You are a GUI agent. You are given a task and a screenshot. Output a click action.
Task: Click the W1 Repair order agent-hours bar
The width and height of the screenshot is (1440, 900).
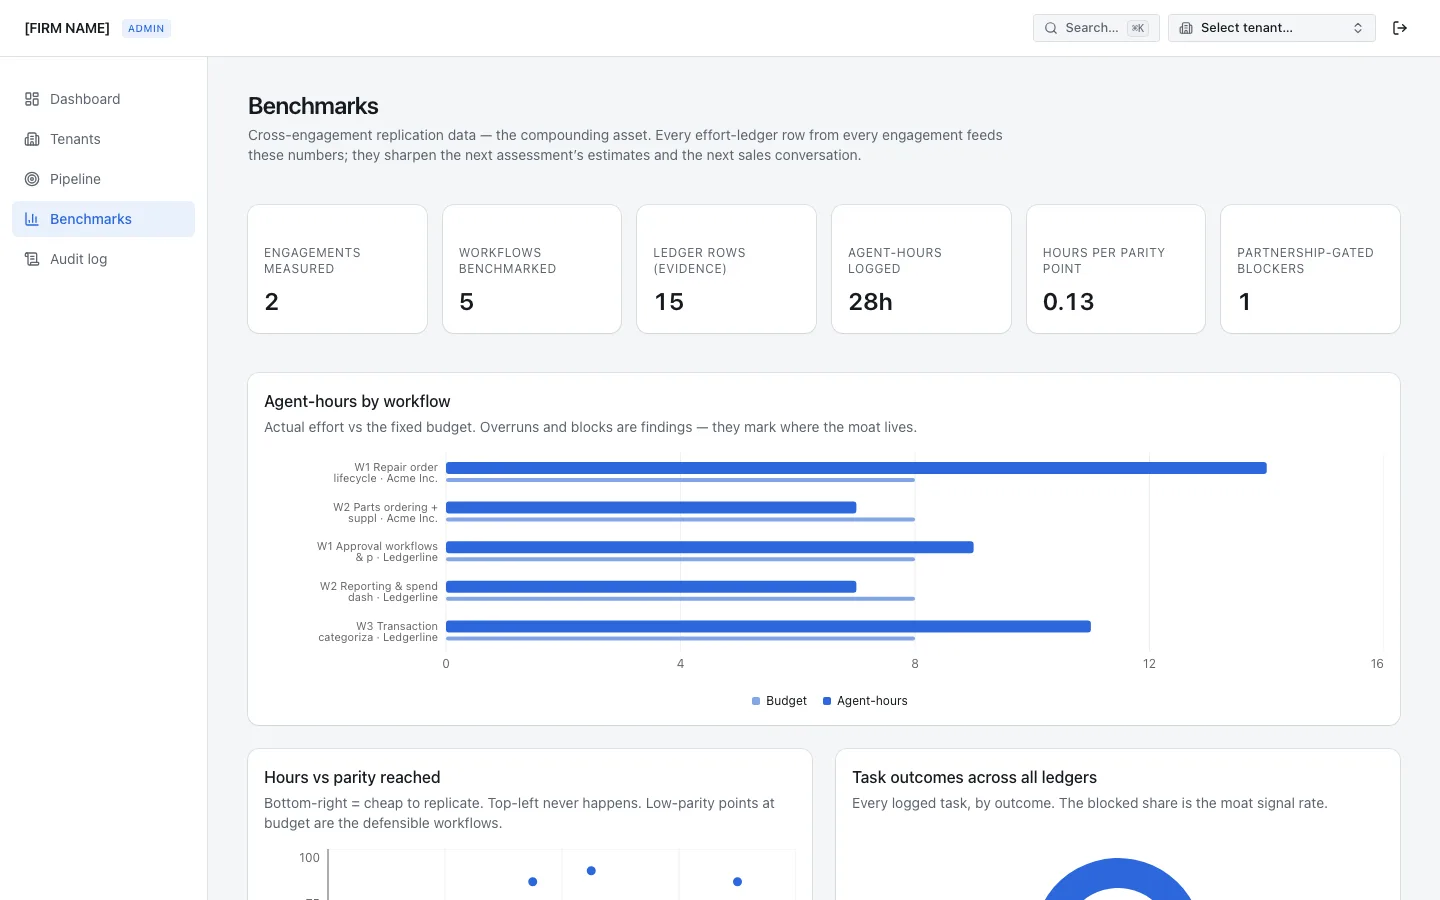click(x=856, y=468)
